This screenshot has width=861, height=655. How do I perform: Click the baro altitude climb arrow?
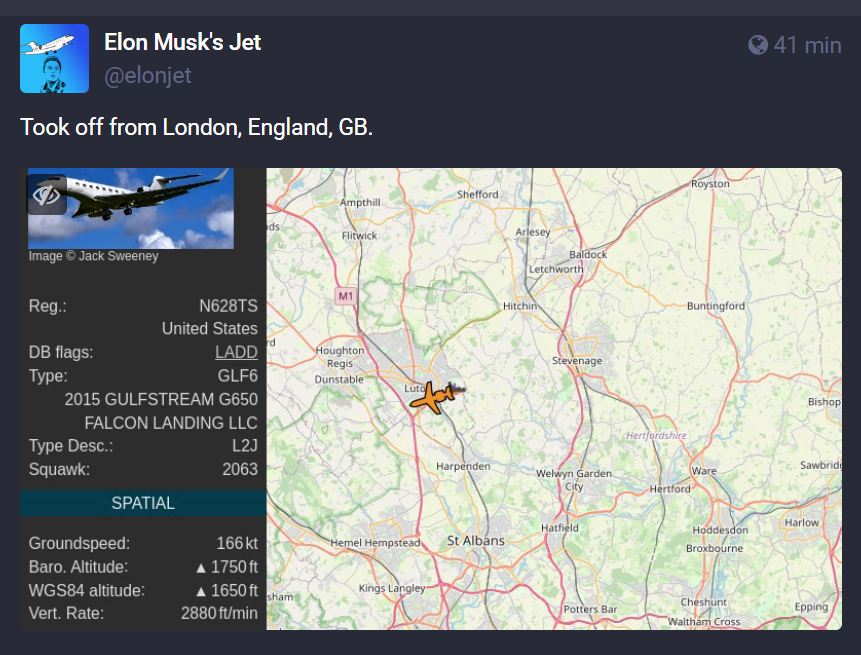(x=201, y=568)
